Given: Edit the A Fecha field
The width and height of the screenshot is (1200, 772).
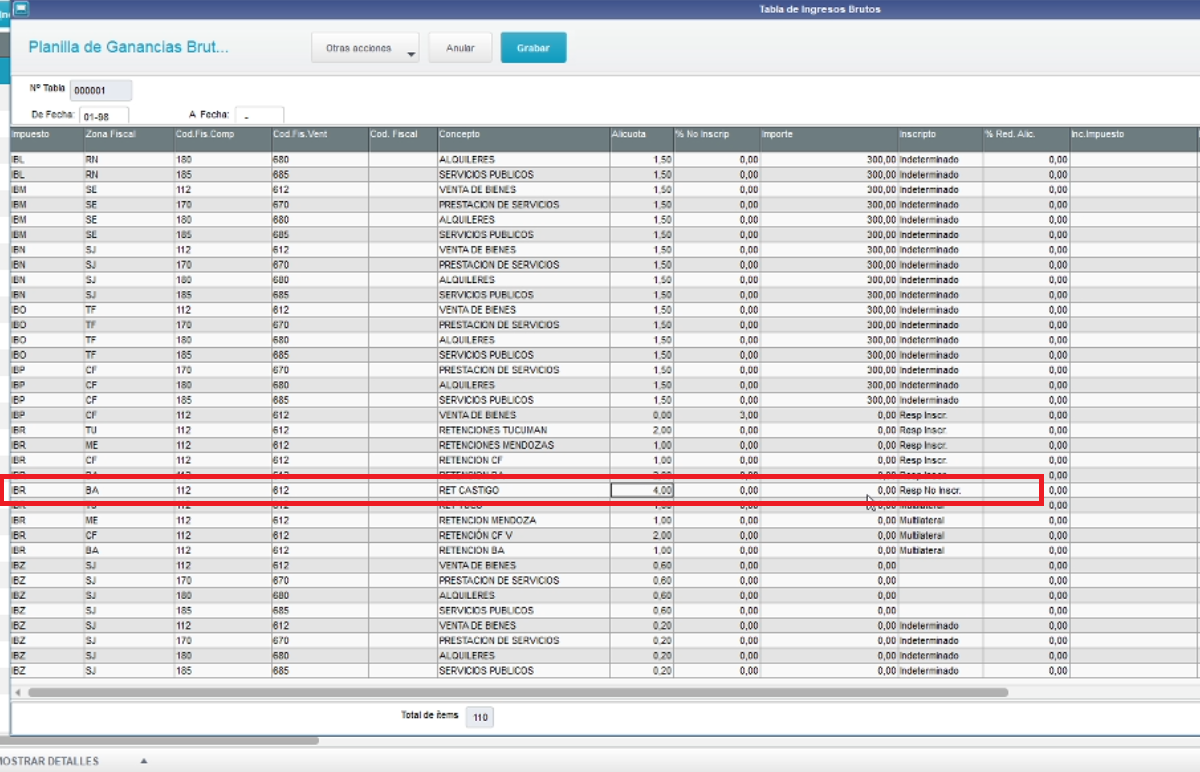Looking at the screenshot, I should tap(260, 116).
